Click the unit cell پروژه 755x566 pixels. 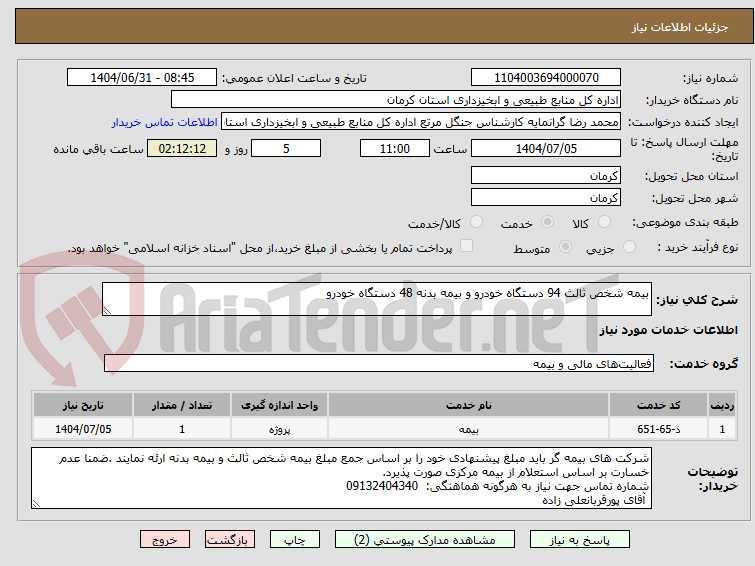(x=279, y=429)
